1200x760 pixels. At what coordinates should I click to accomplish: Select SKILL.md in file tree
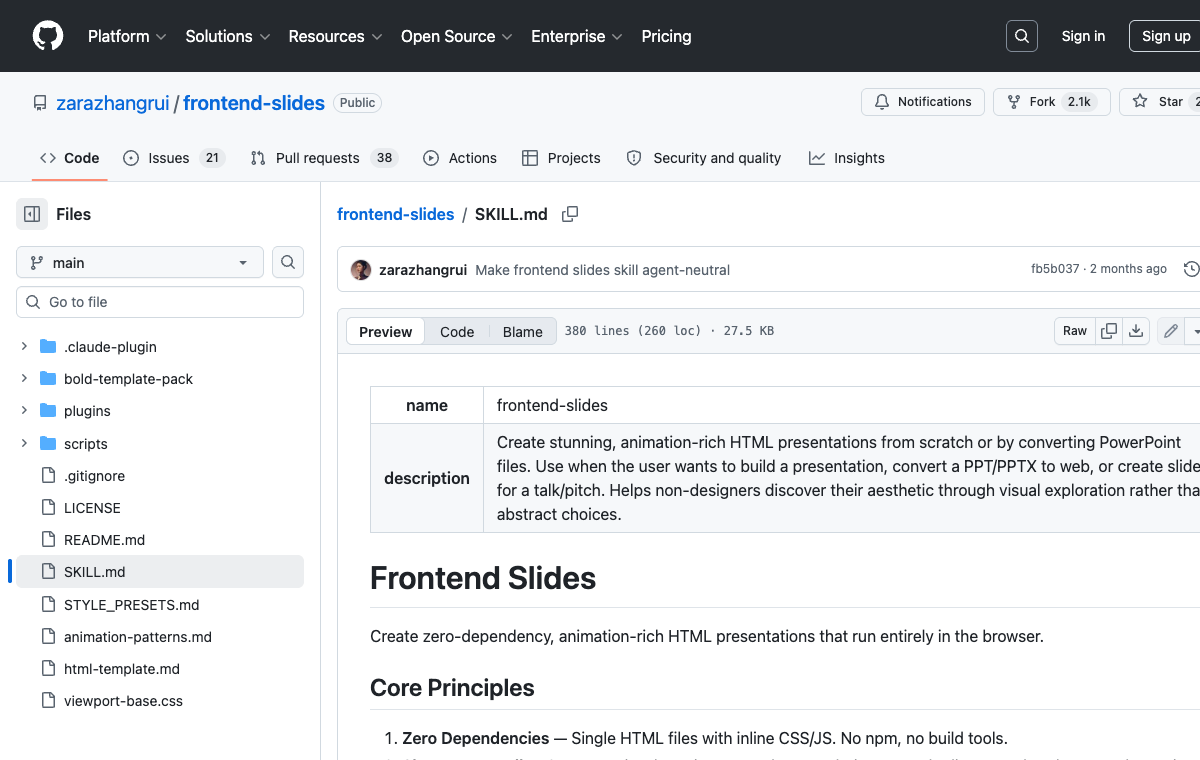[160, 572]
